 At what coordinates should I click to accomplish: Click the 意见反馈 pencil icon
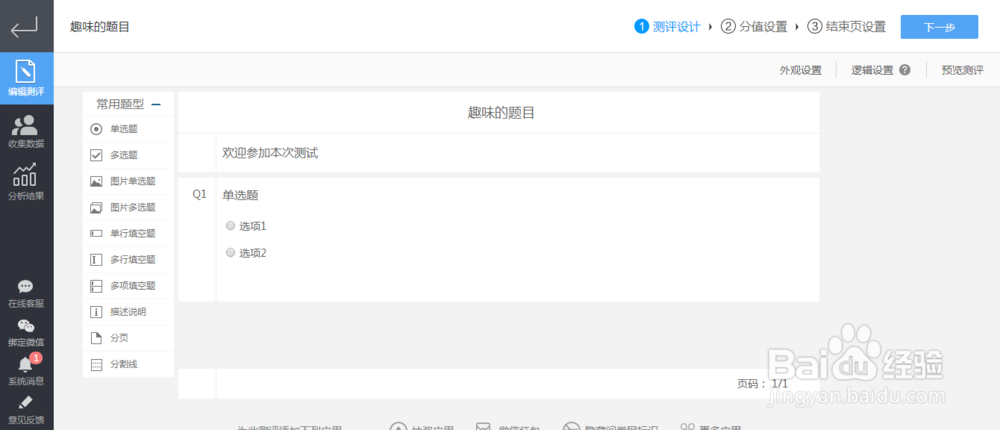[26, 403]
